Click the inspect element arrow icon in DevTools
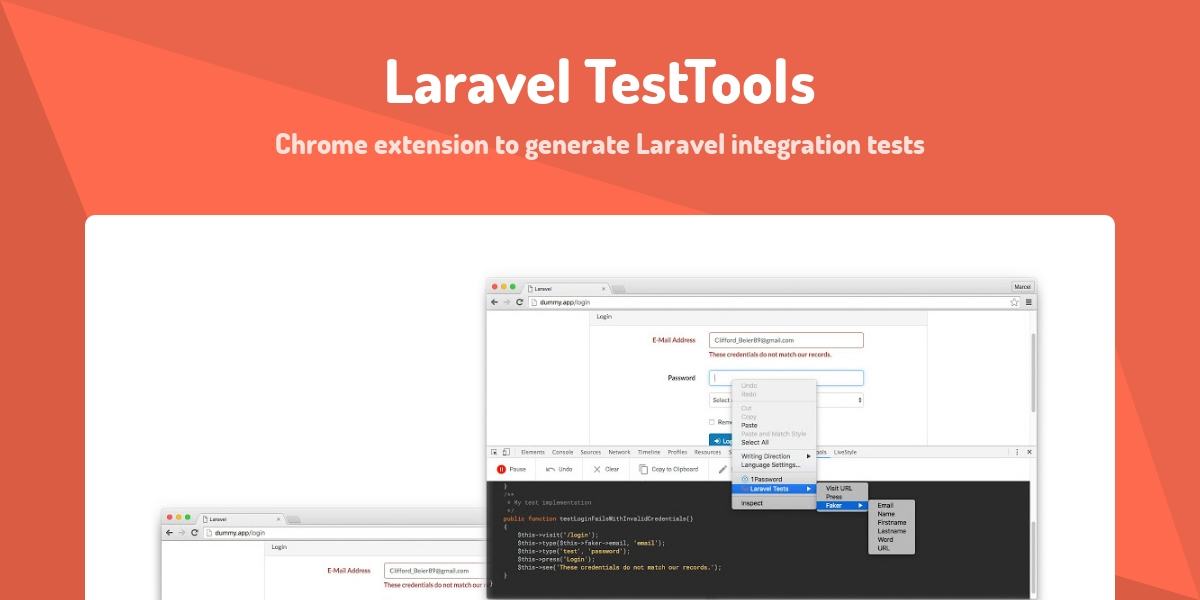The image size is (1200, 600). [x=493, y=452]
